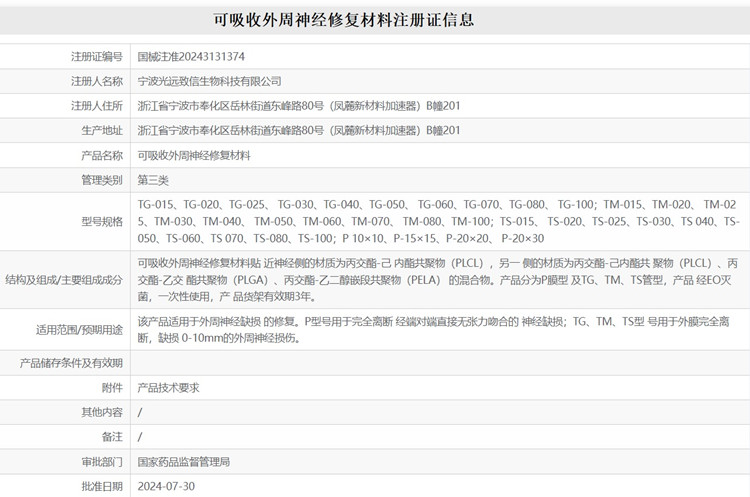Select registration number 国械注准20243131374
Viewport: 750px width, 497px height.
191,56
